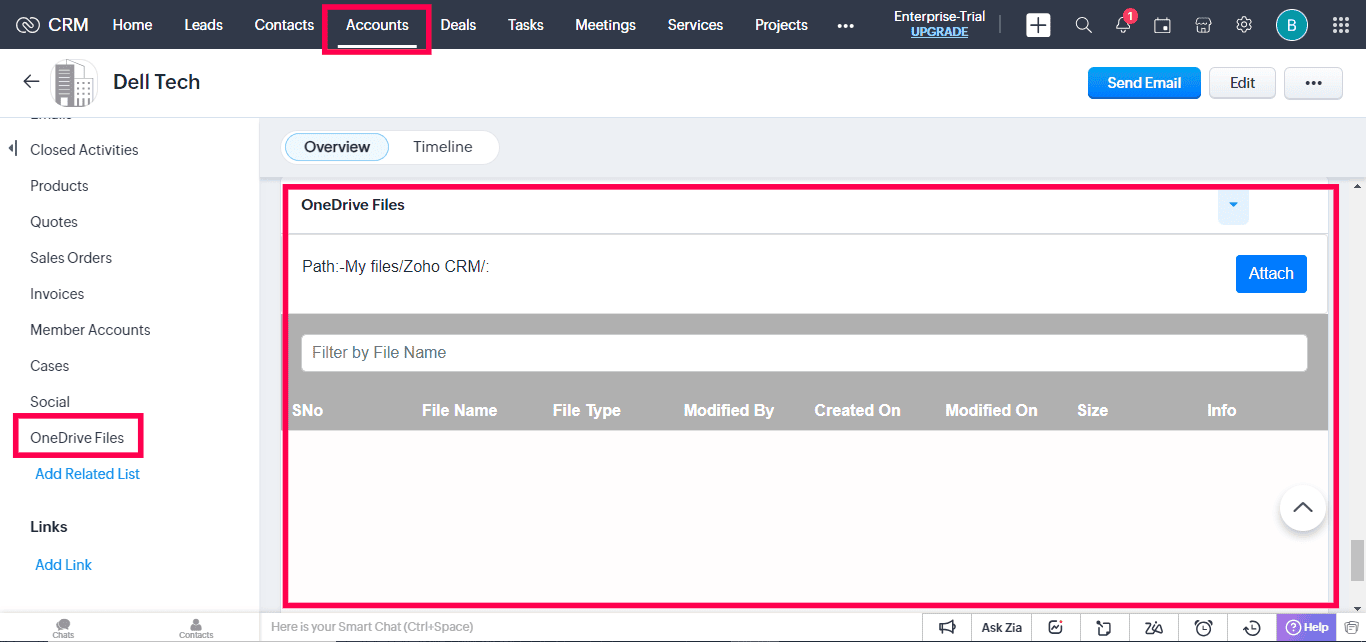Image resolution: width=1366 pixels, height=642 pixels.
Task: Open the Tasks module
Action: (525, 25)
